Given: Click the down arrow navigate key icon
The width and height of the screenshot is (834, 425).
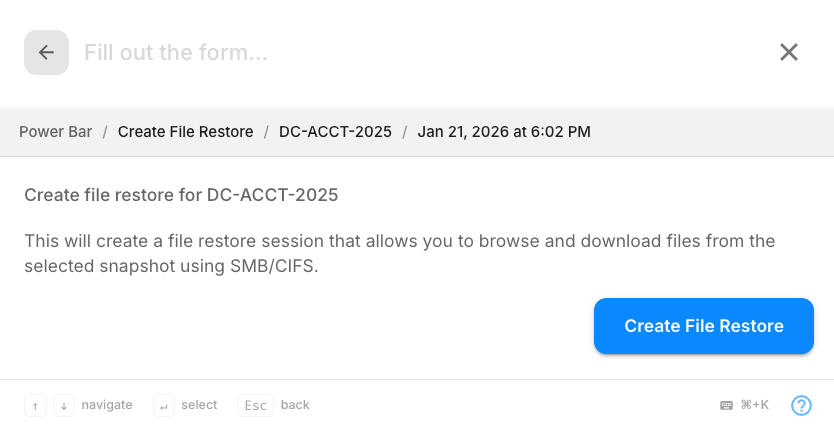Looking at the screenshot, I should point(63,405).
